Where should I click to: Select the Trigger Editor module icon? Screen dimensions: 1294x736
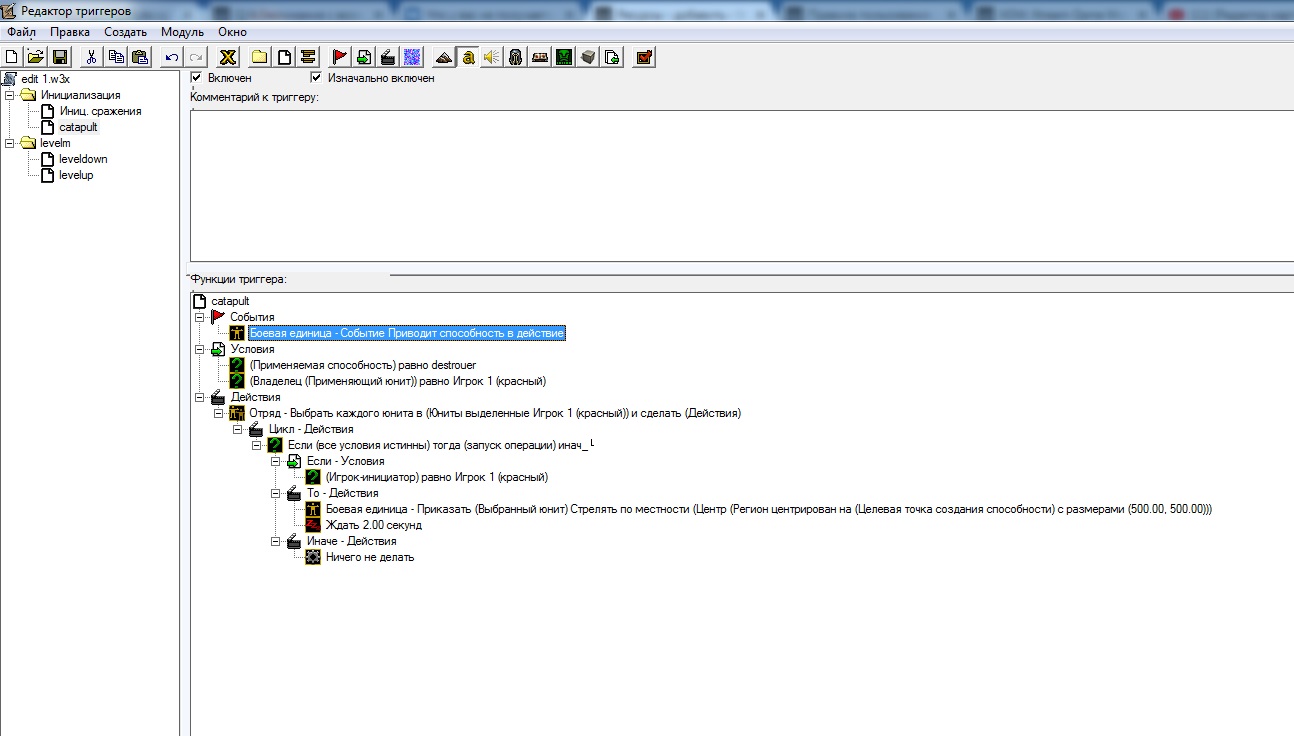point(467,57)
